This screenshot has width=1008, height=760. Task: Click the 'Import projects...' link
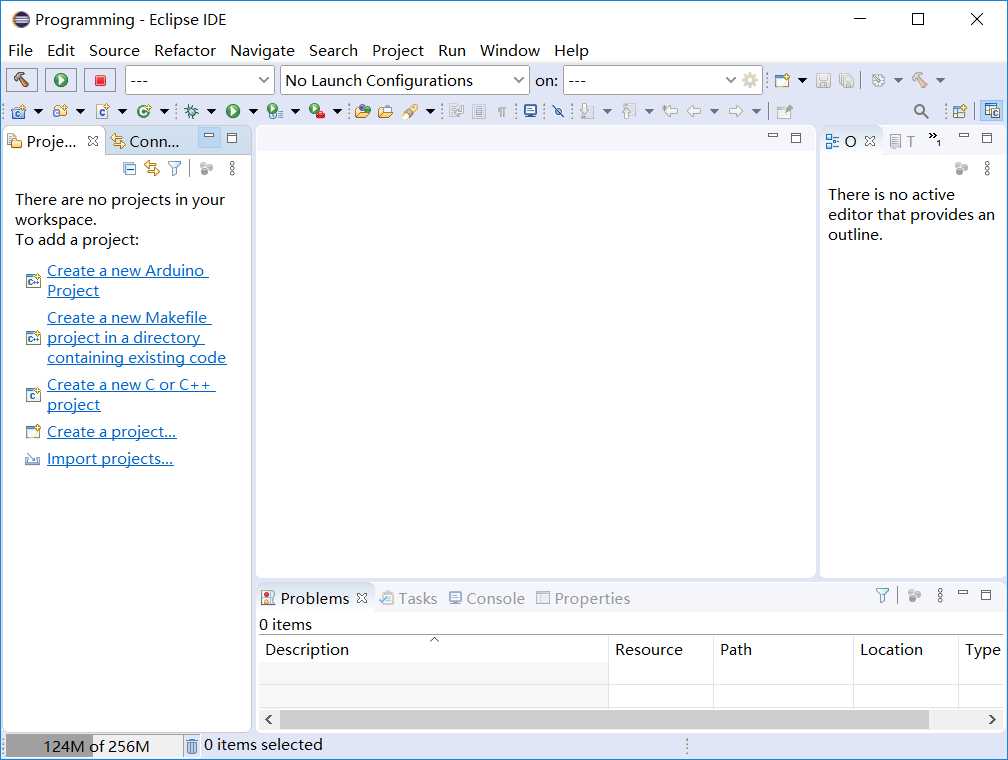(x=110, y=458)
